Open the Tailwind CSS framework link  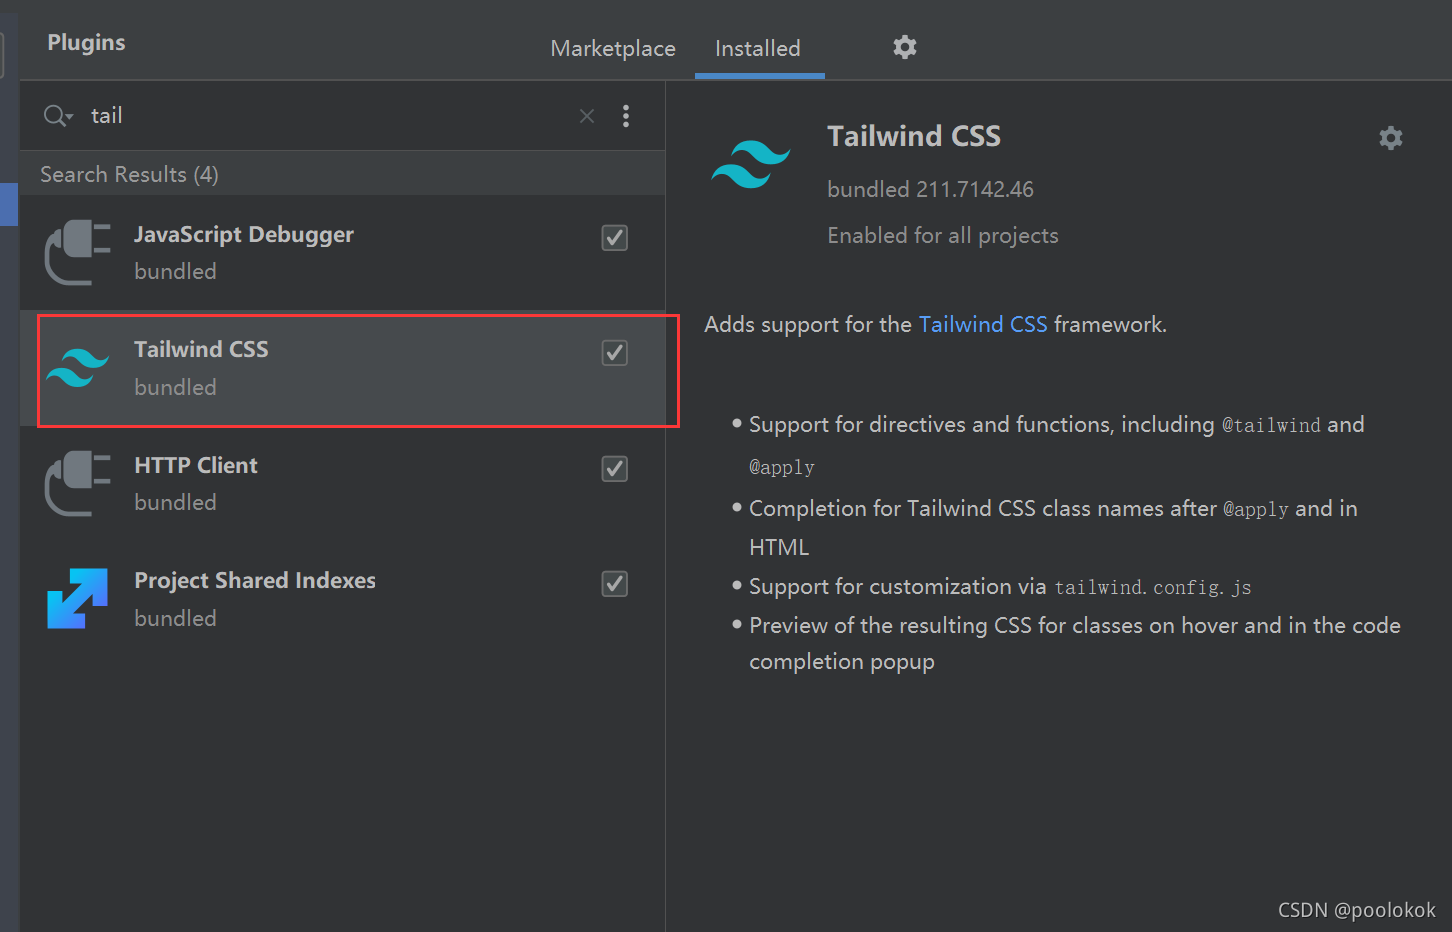click(983, 323)
